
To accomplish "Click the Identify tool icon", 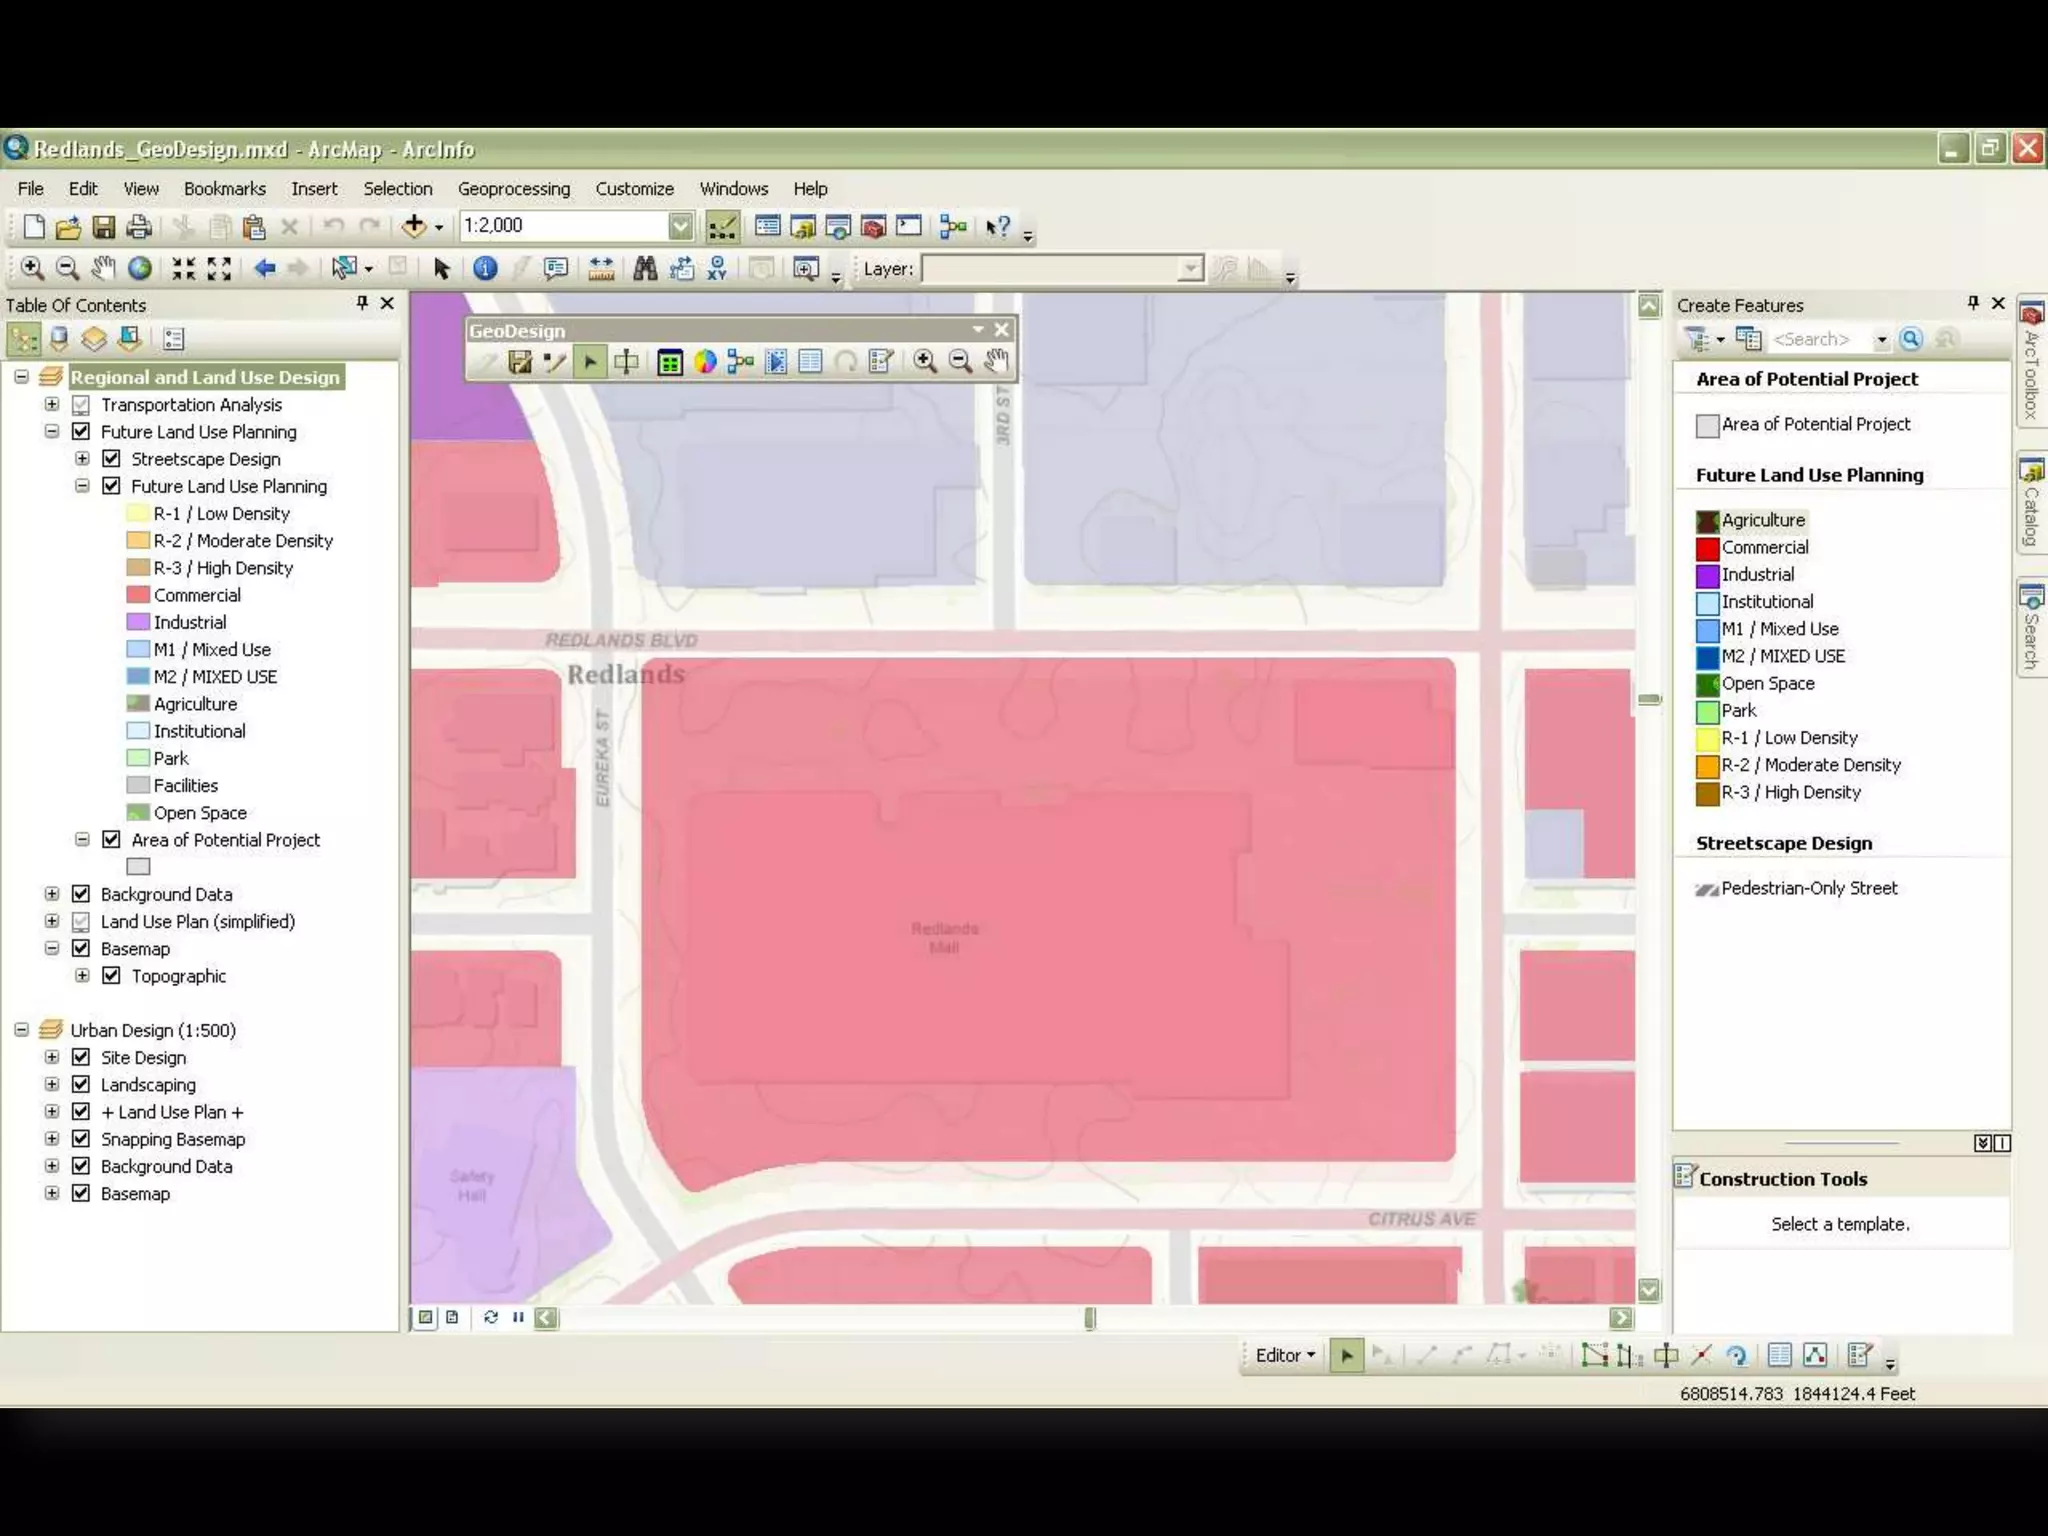I will [485, 268].
